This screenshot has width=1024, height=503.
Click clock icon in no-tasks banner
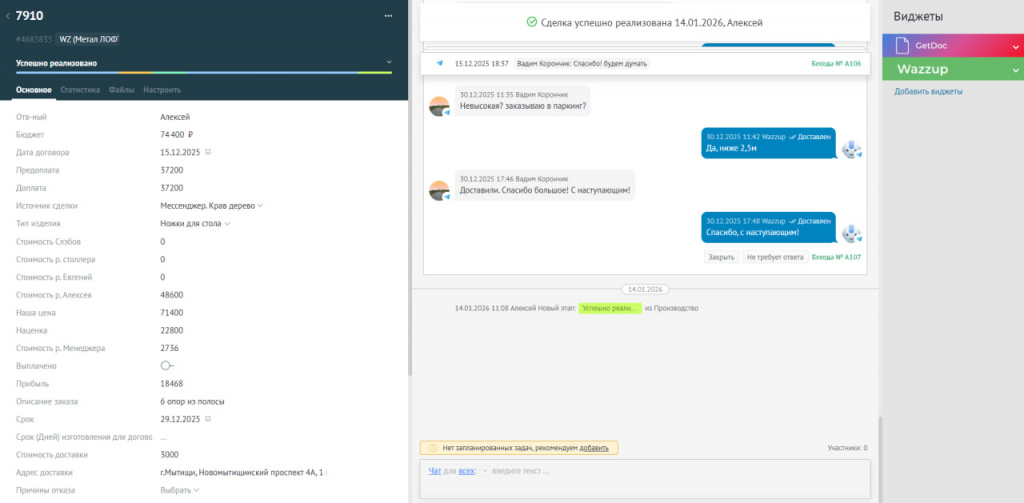tap(432, 448)
